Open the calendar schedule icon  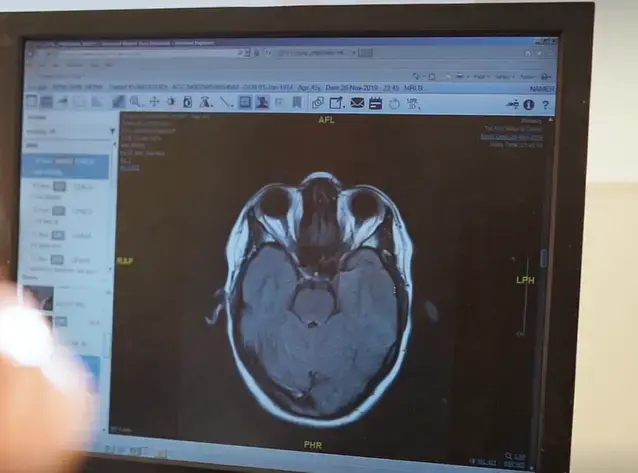[x=376, y=103]
